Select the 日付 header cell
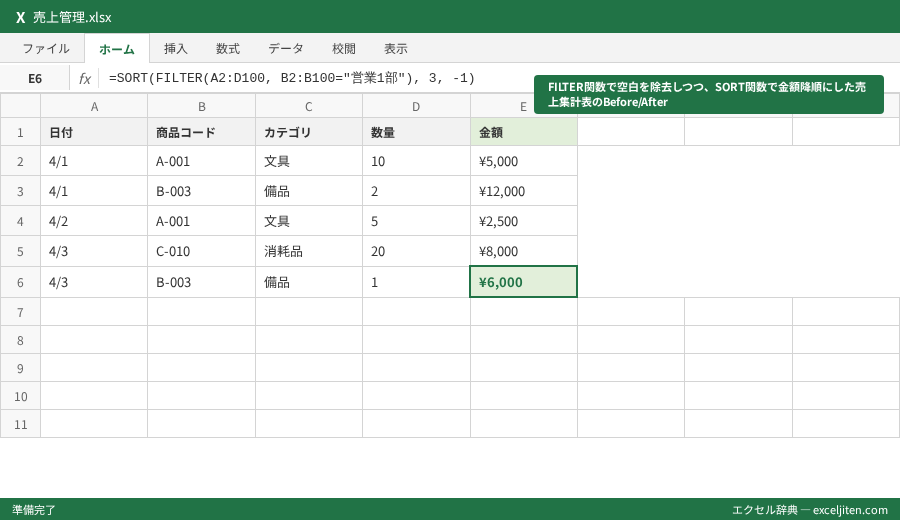Image resolution: width=900 pixels, height=520 pixels. click(x=94, y=133)
